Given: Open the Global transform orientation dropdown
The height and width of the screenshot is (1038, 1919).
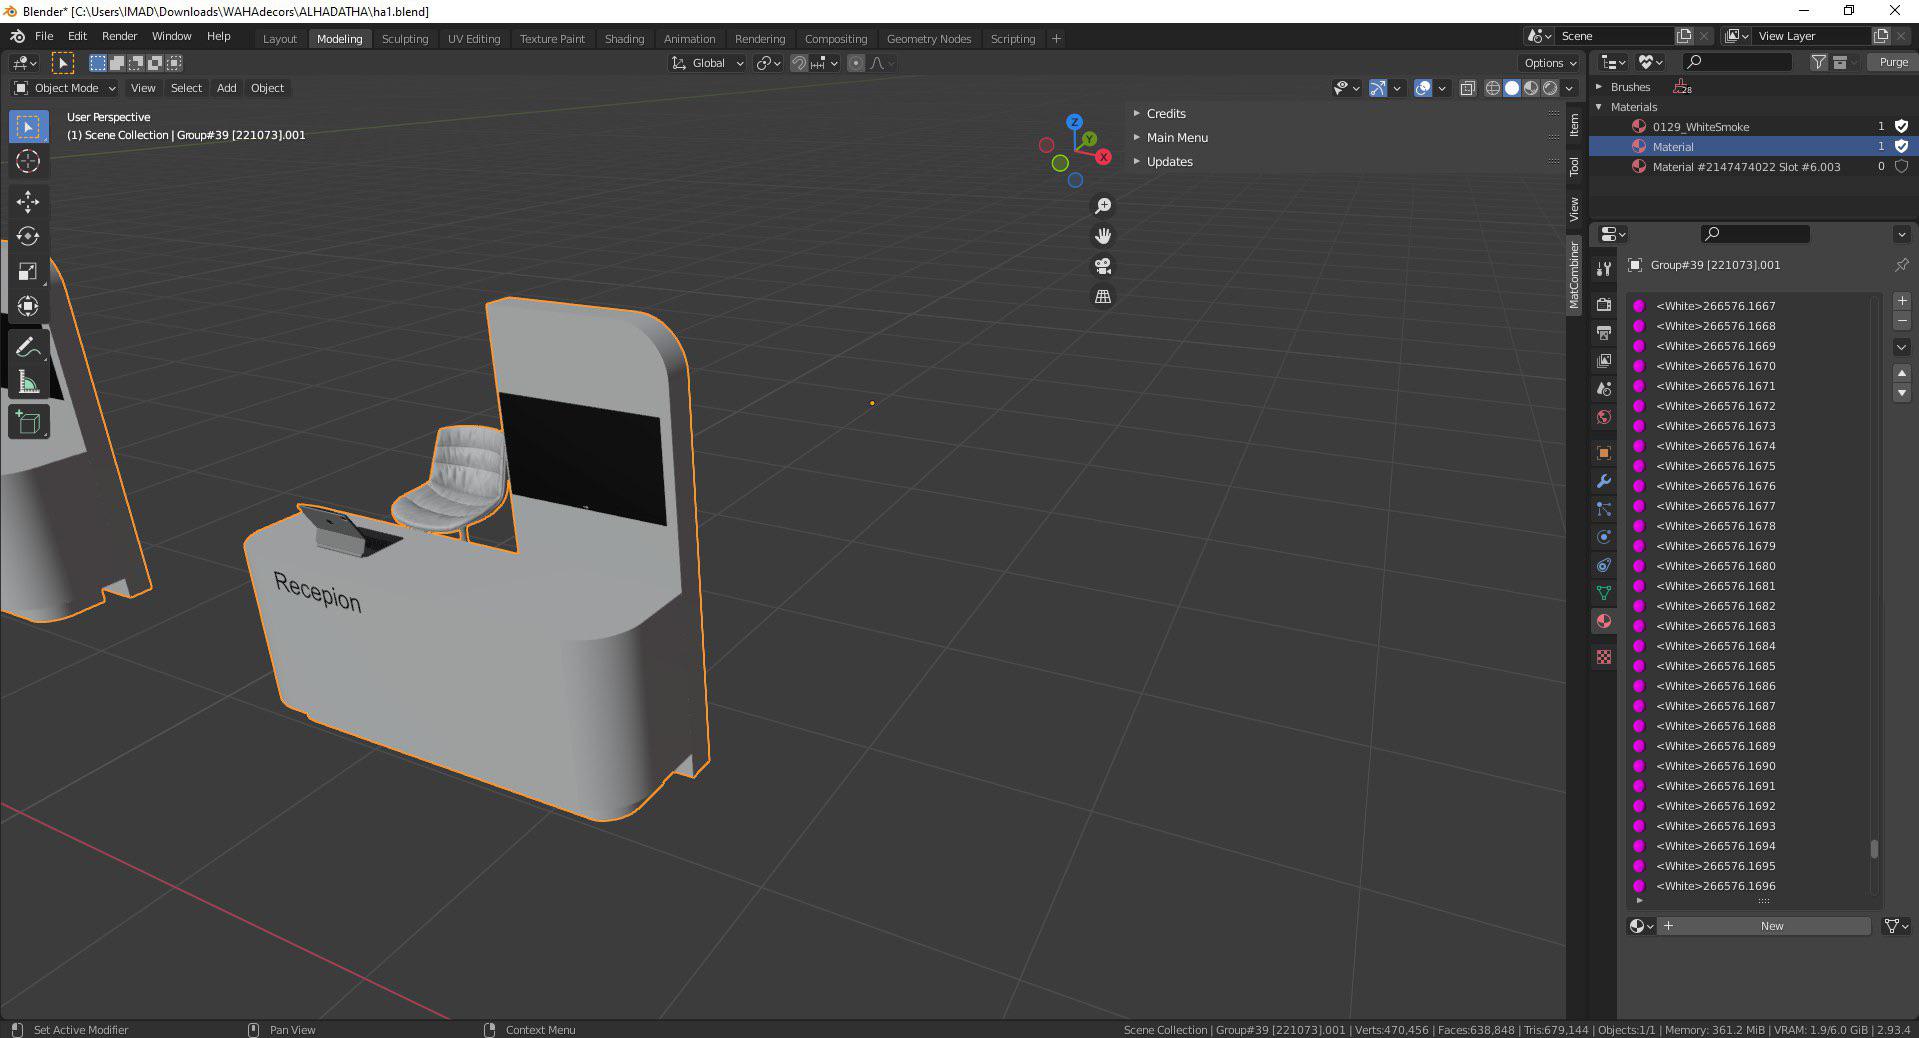Looking at the screenshot, I should click(x=707, y=63).
